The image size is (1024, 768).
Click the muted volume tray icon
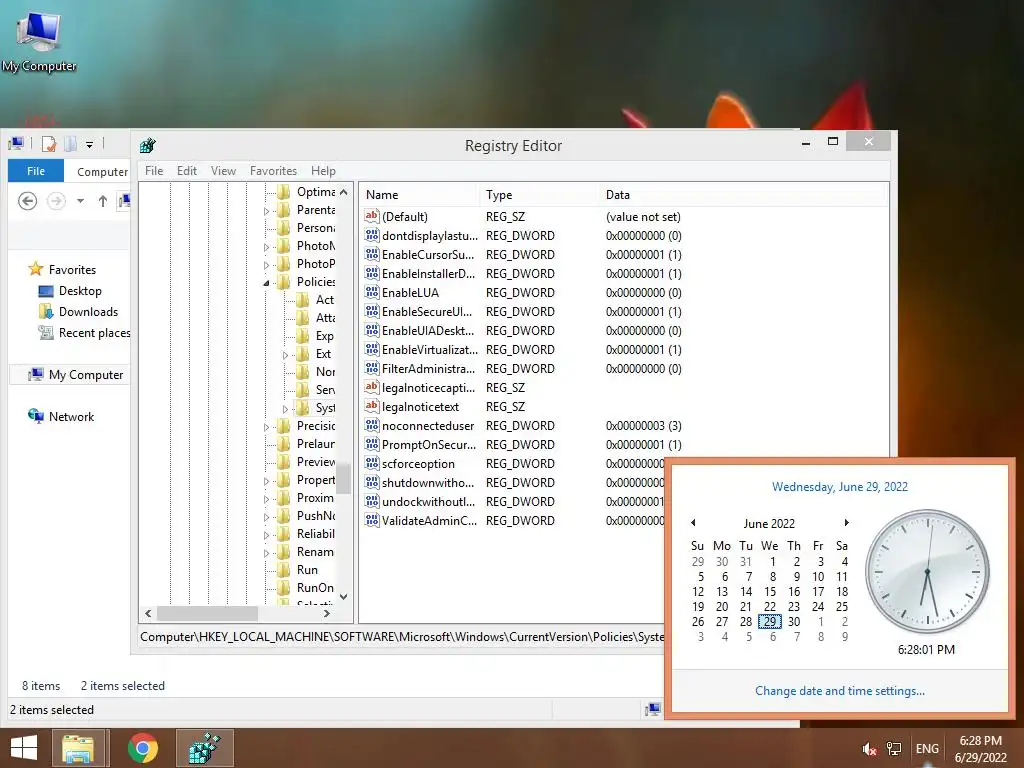tap(869, 749)
